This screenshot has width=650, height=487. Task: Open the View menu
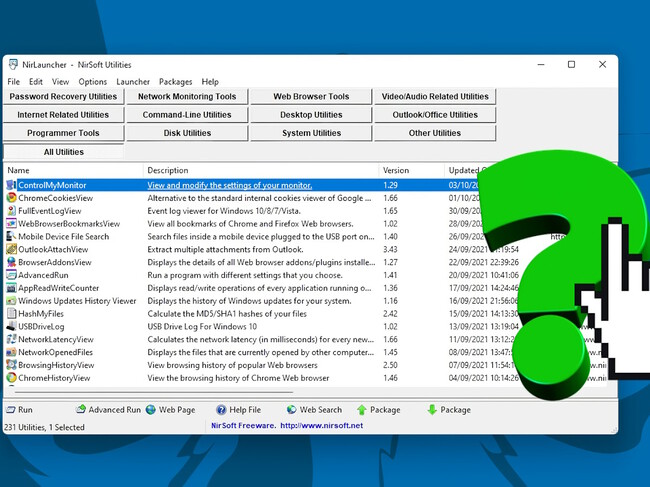pyautogui.click(x=60, y=82)
